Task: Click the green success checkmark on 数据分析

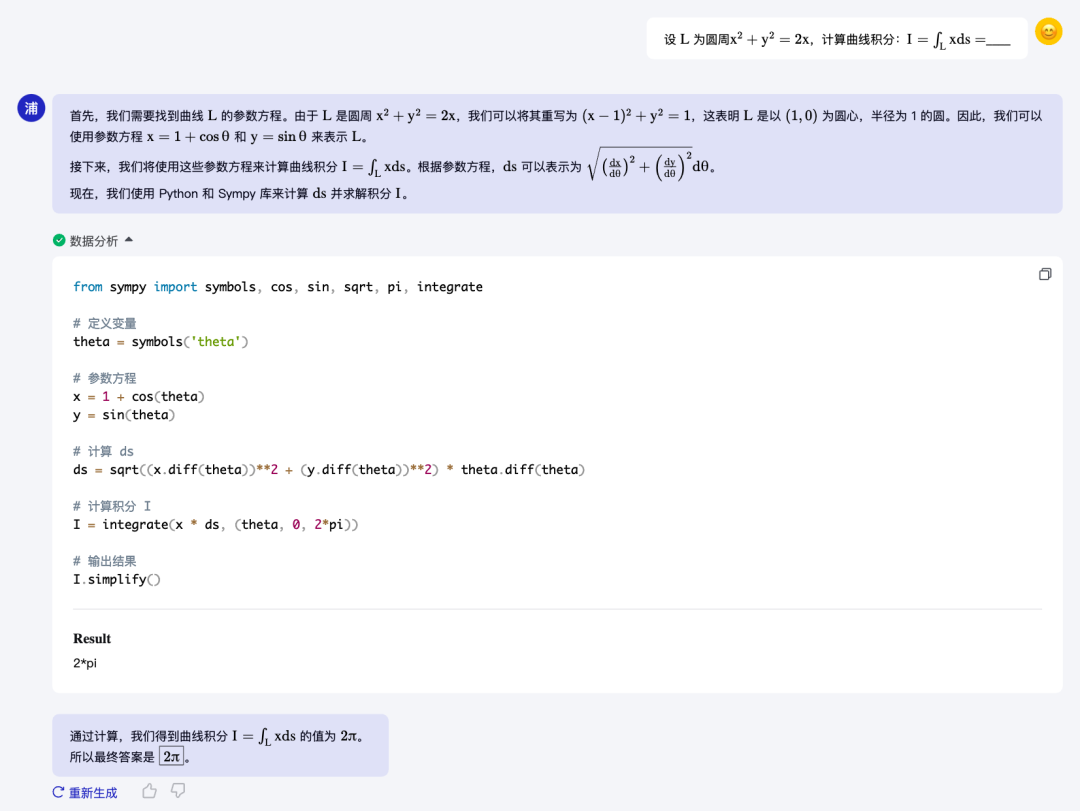Action: click(x=61, y=240)
